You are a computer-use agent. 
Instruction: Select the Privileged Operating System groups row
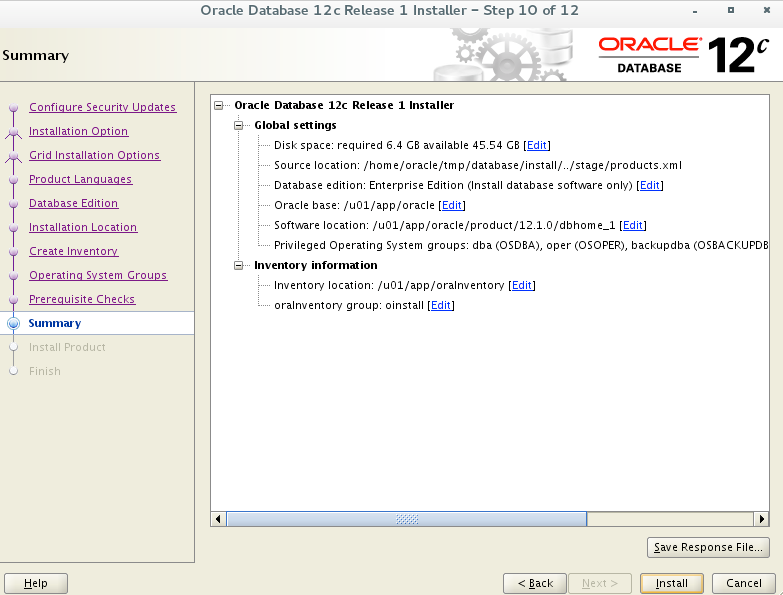click(521, 245)
